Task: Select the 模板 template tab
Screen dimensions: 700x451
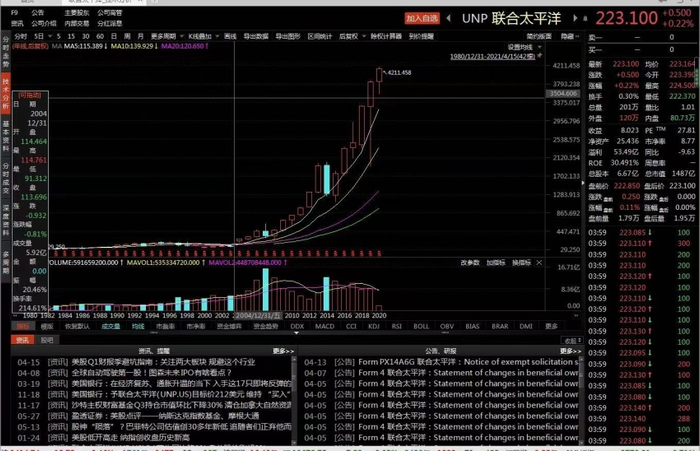Action: 47,326
